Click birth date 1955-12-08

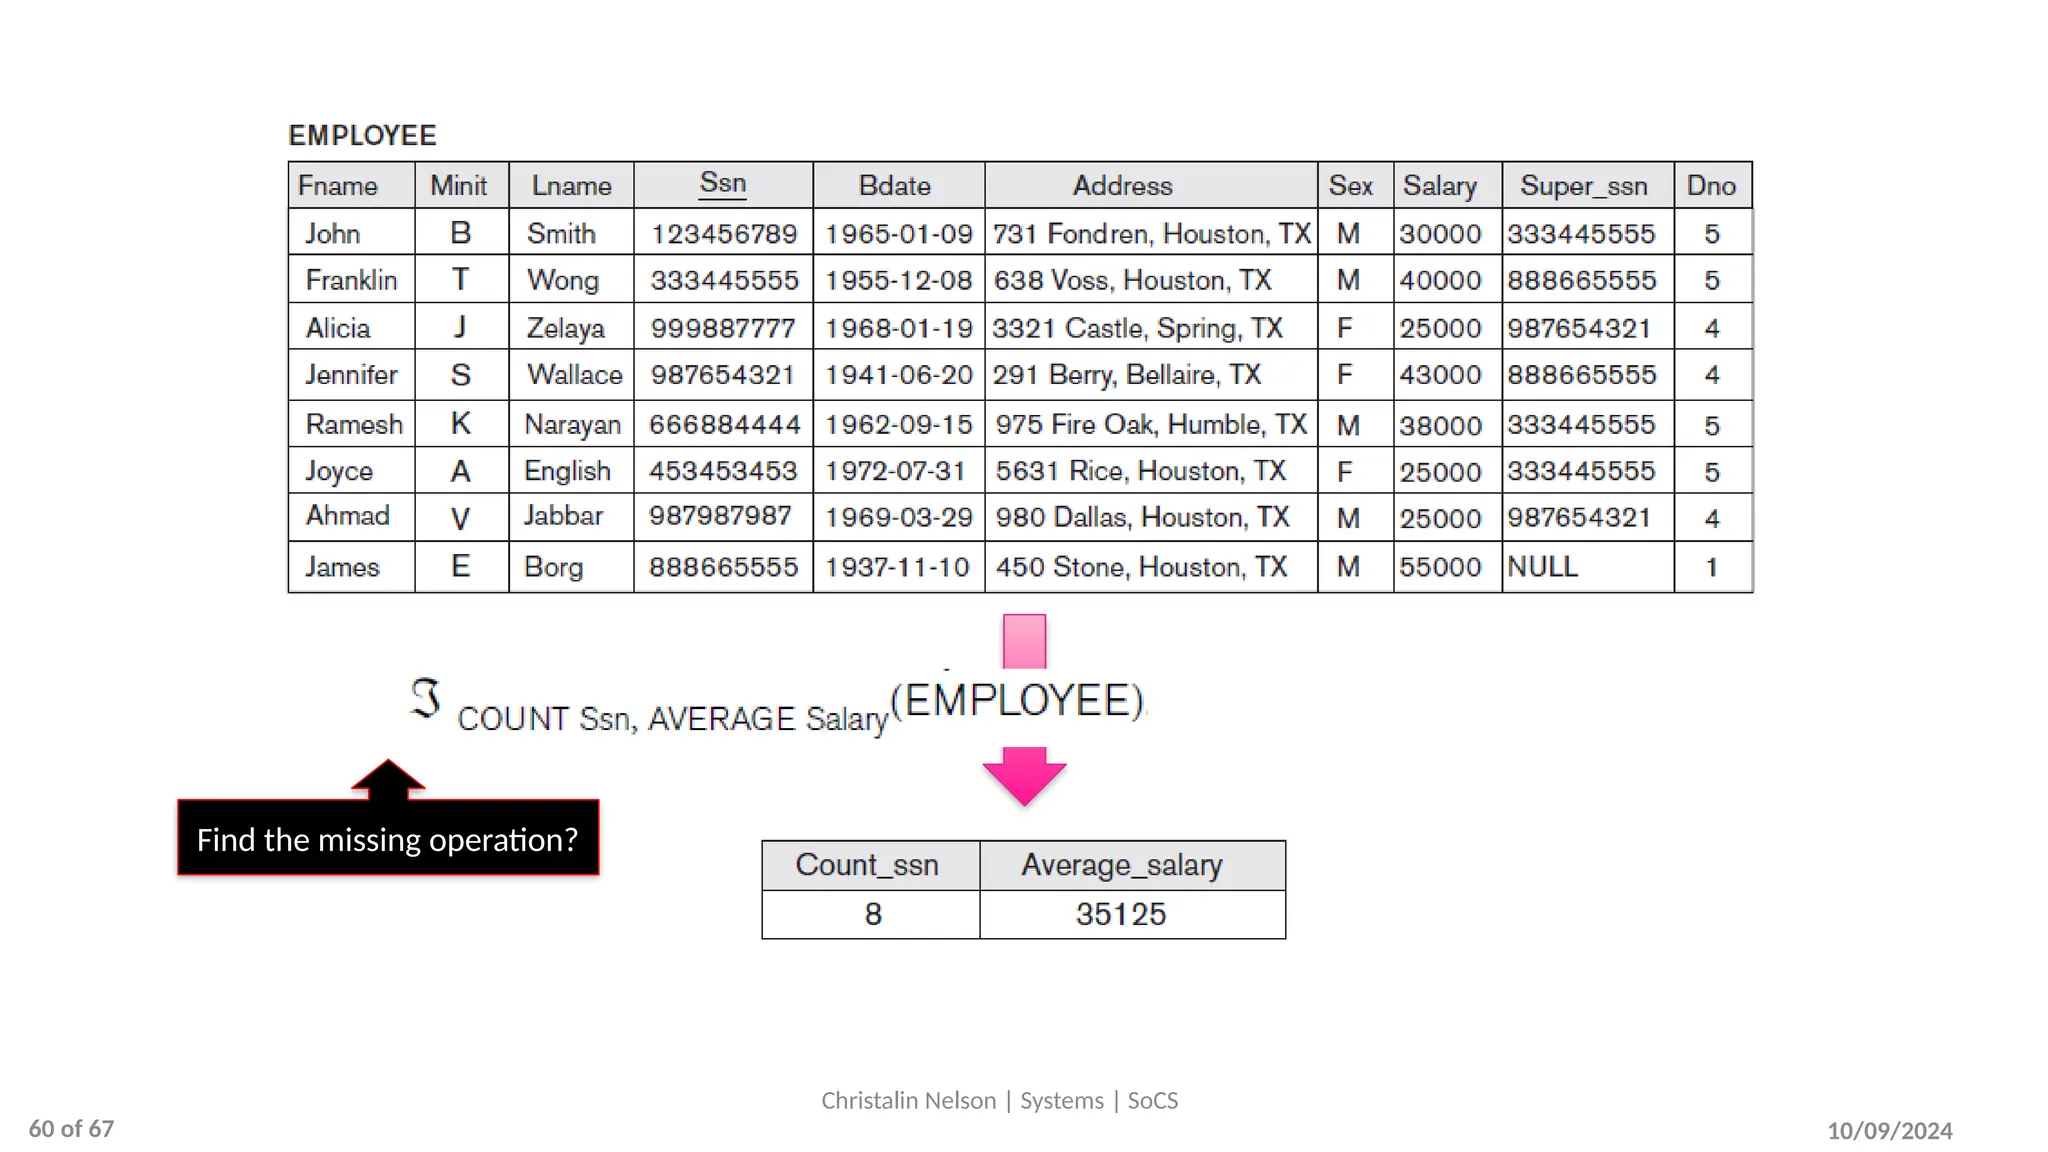[x=898, y=280]
